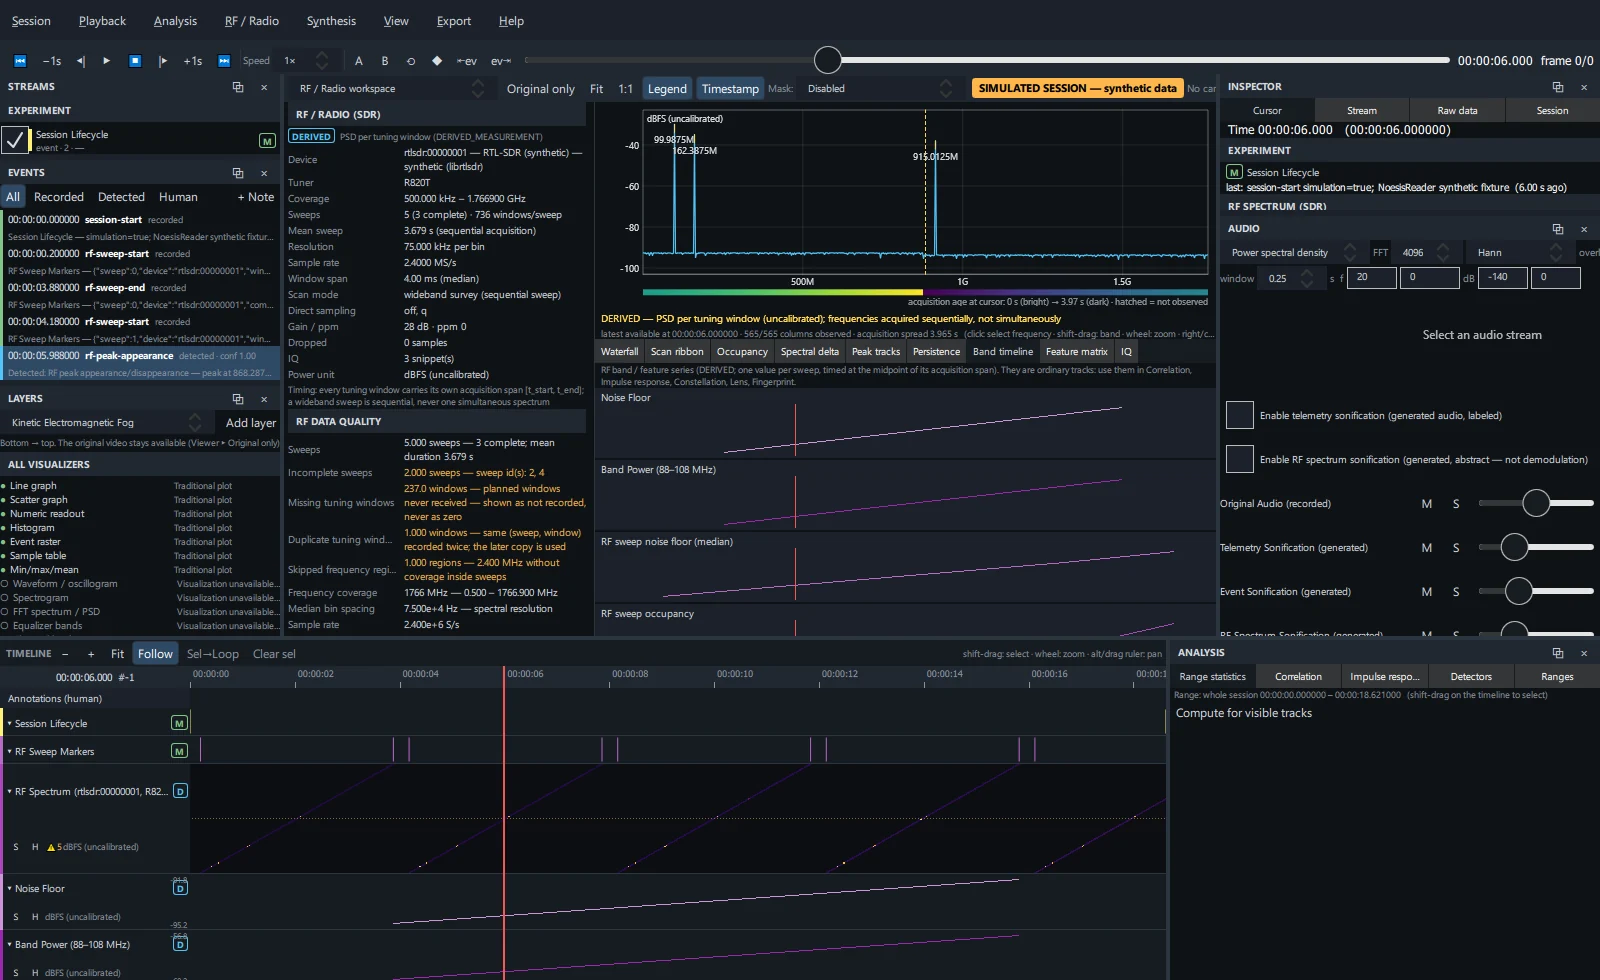Open the Kinetic Electromagnetic Fog layer dropdown
Viewport: 1600px width, 980px height.
coord(105,423)
